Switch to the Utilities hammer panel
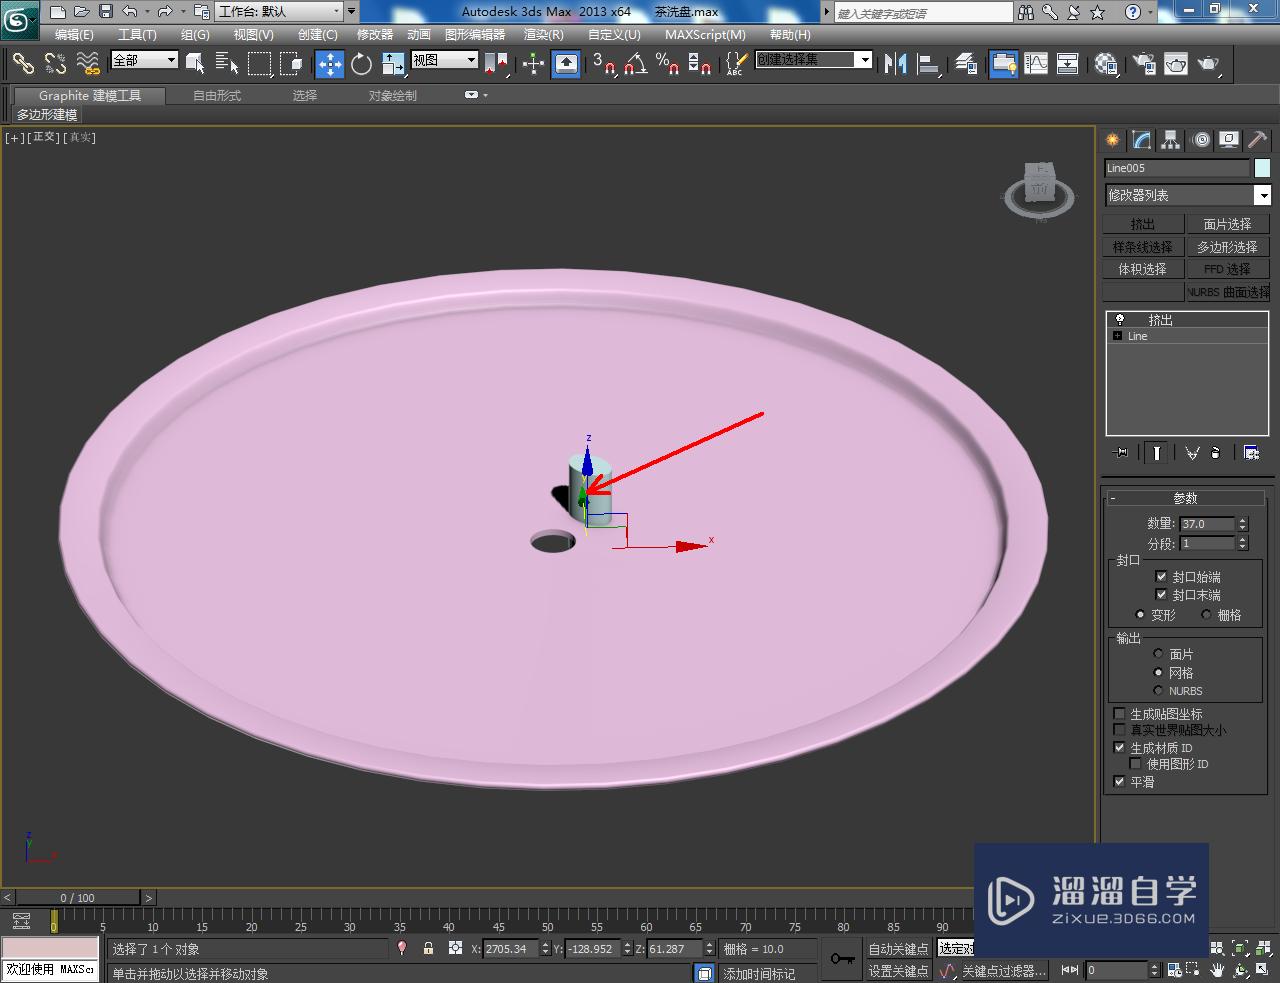Viewport: 1280px width, 983px height. click(1257, 140)
